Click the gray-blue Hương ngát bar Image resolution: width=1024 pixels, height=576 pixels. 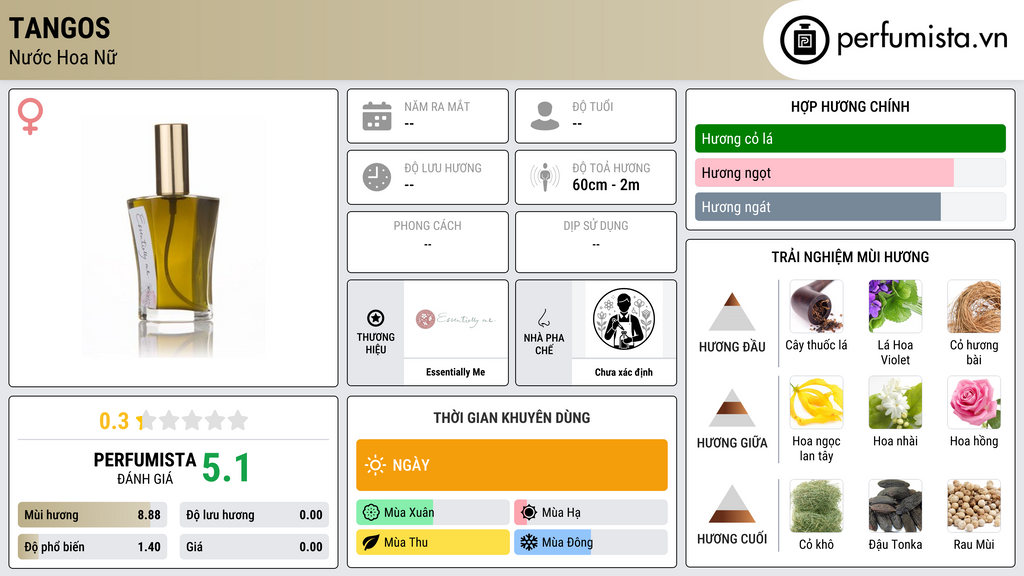click(850, 206)
